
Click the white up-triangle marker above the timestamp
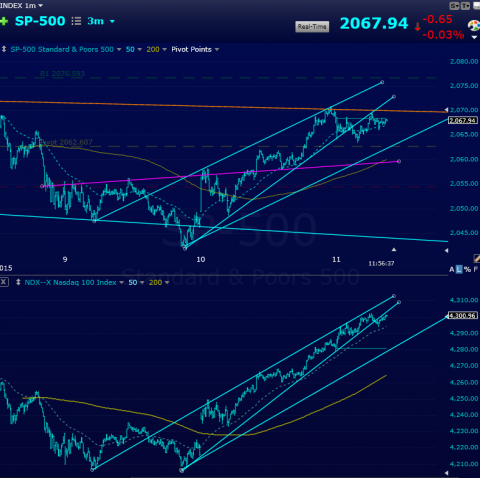(394, 249)
